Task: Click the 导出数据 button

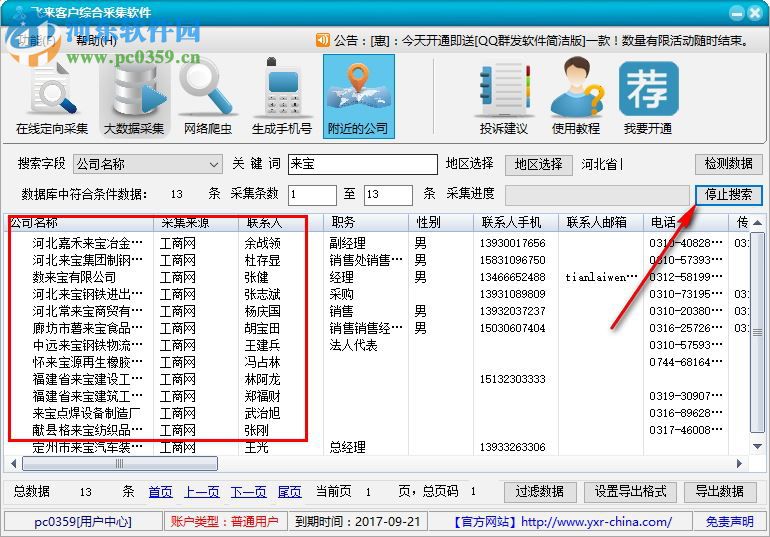Action: (x=719, y=491)
